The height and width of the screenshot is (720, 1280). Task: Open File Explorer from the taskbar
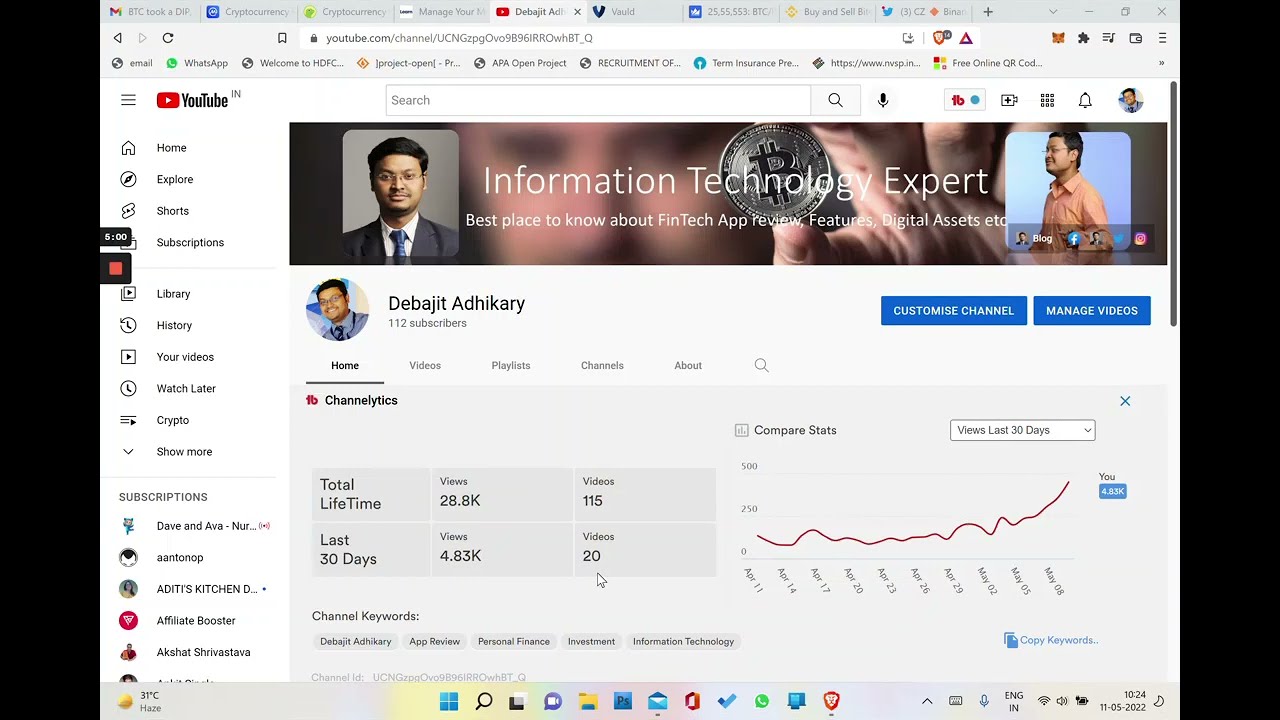click(x=587, y=701)
